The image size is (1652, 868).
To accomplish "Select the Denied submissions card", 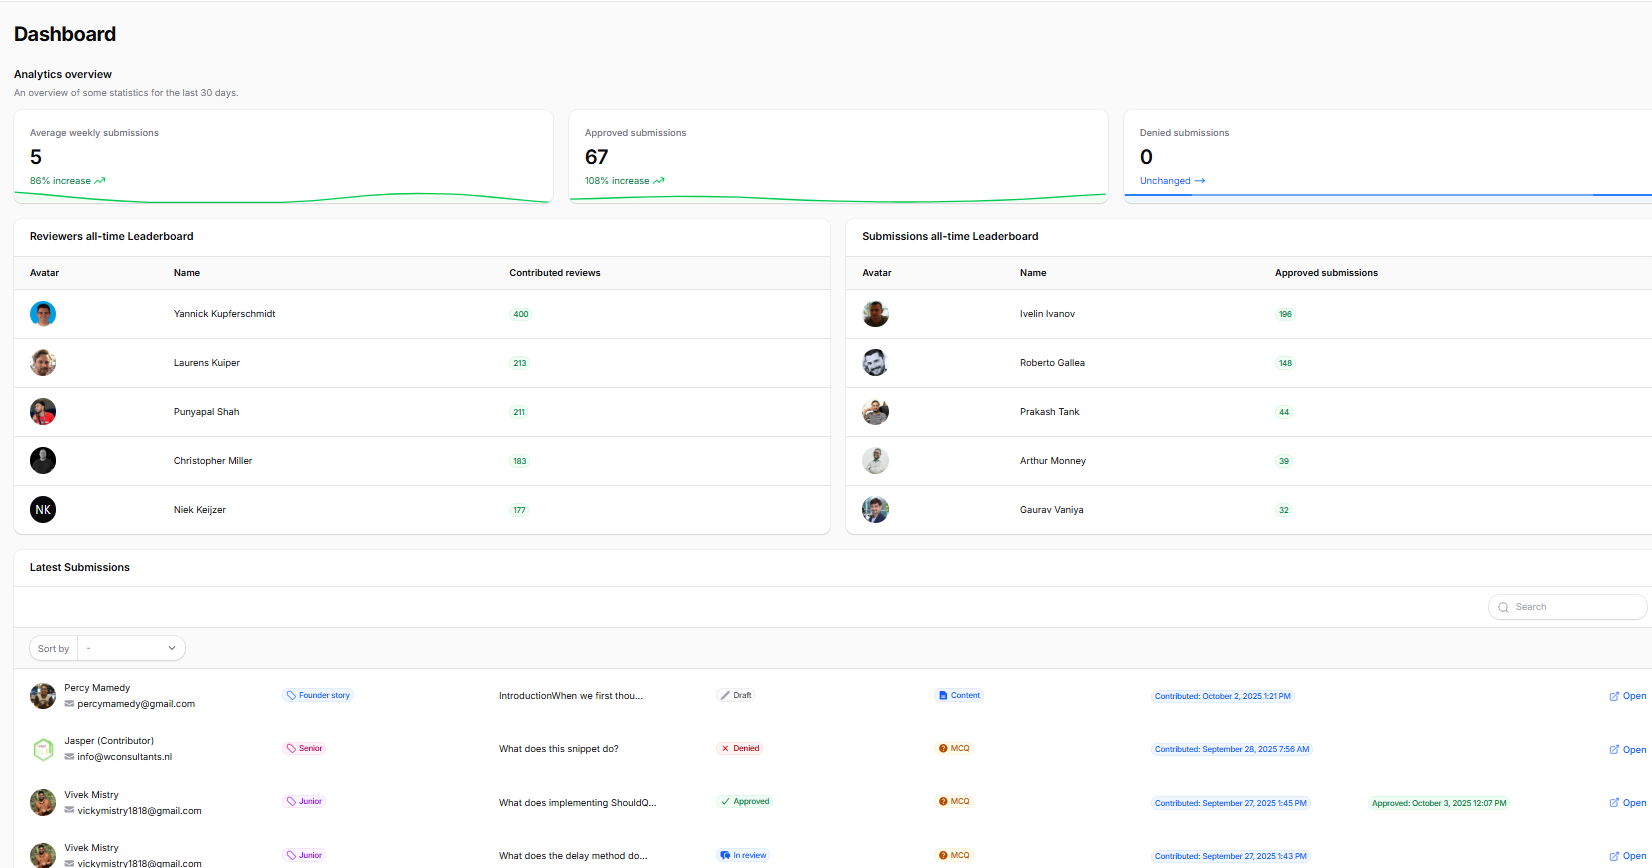I will [1388, 157].
